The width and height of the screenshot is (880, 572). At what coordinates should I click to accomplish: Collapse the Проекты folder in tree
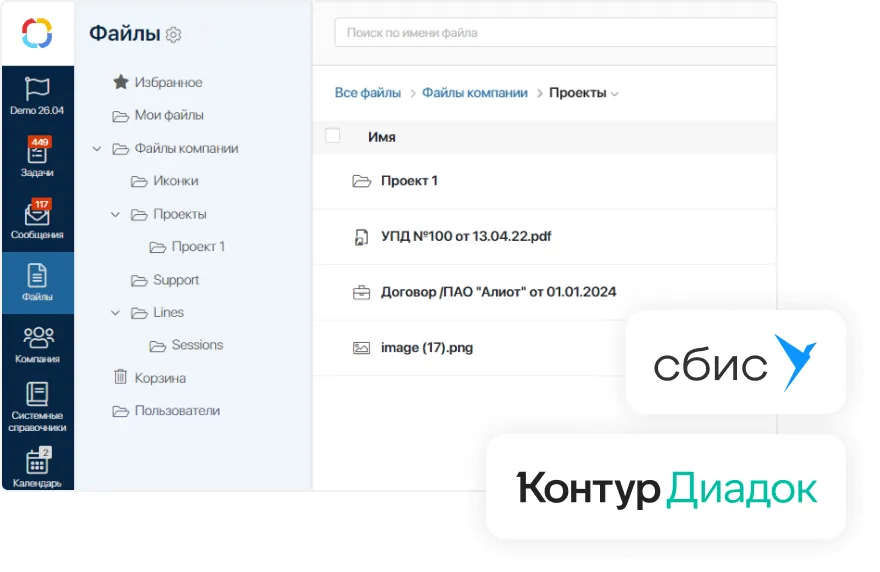coord(116,214)
